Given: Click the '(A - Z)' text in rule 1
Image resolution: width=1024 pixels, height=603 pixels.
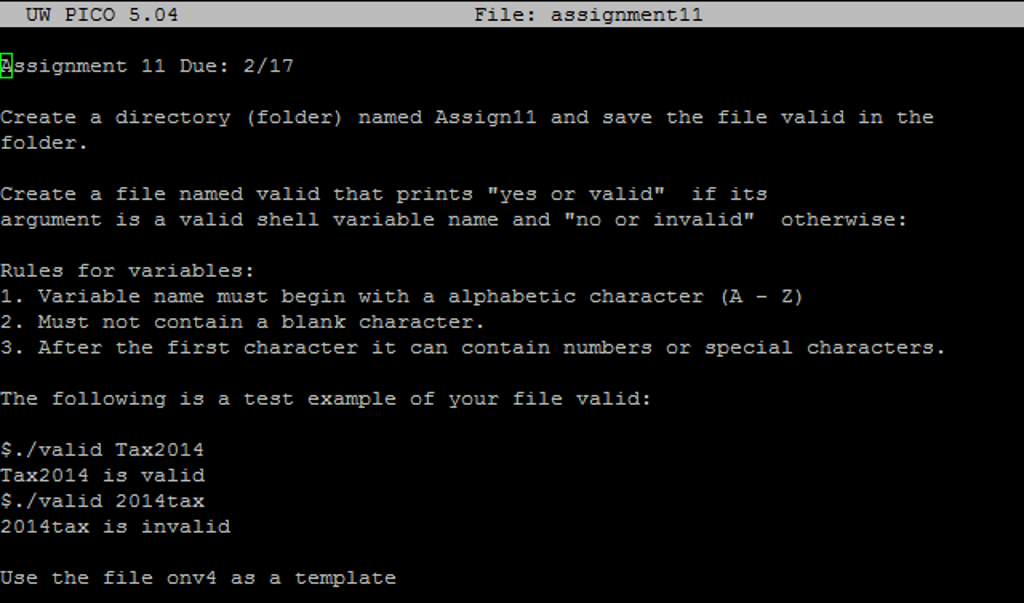Looking at the screenshot, I should click(761, 297).
